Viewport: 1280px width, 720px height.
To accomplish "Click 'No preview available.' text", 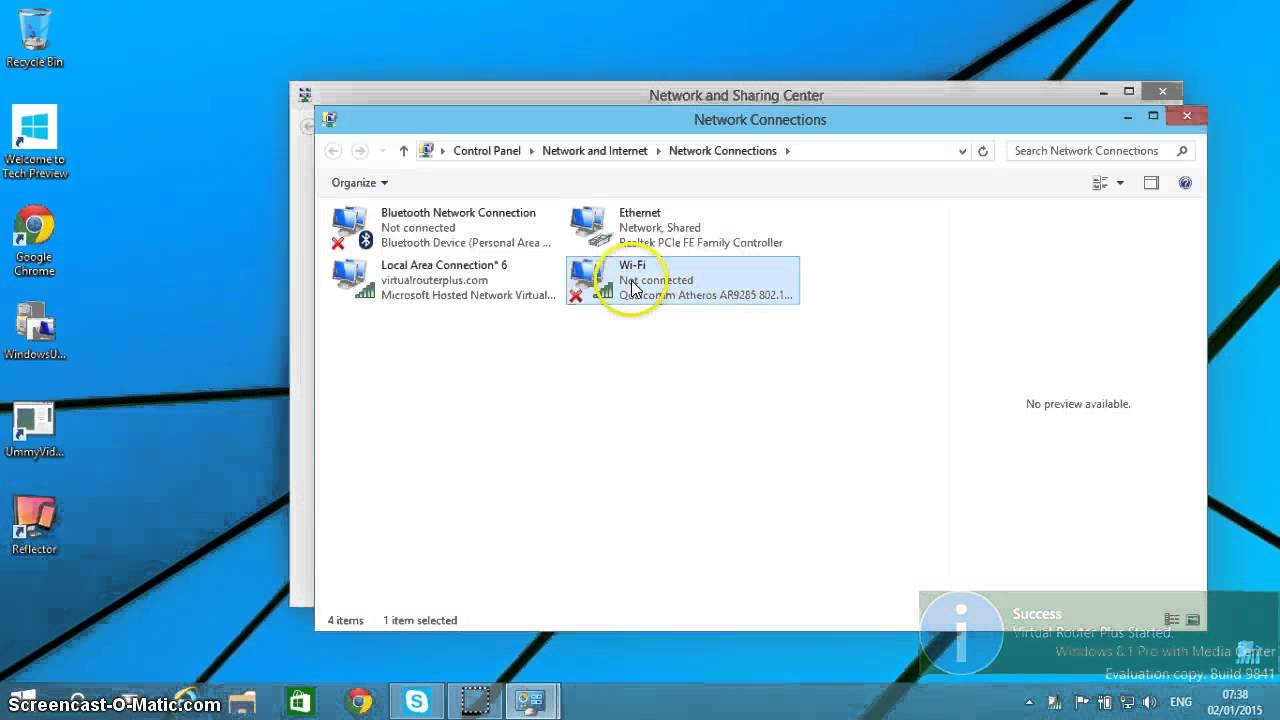I will 1078,404.
